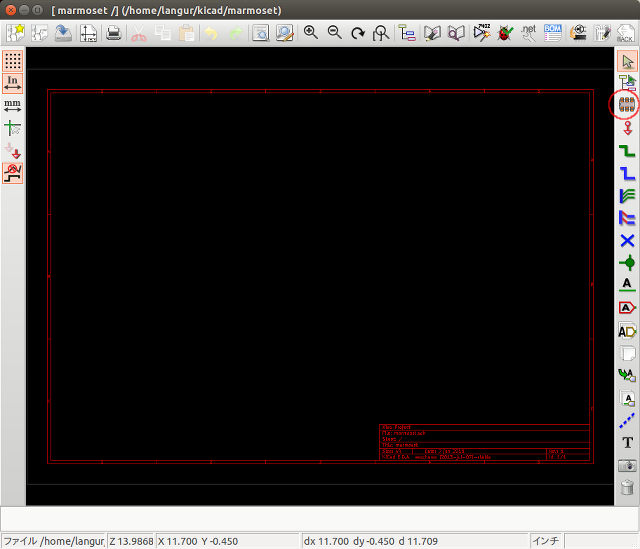Select the arrow cursor tool
Viewport: 640px width, 549px height.
pos(627,61)
